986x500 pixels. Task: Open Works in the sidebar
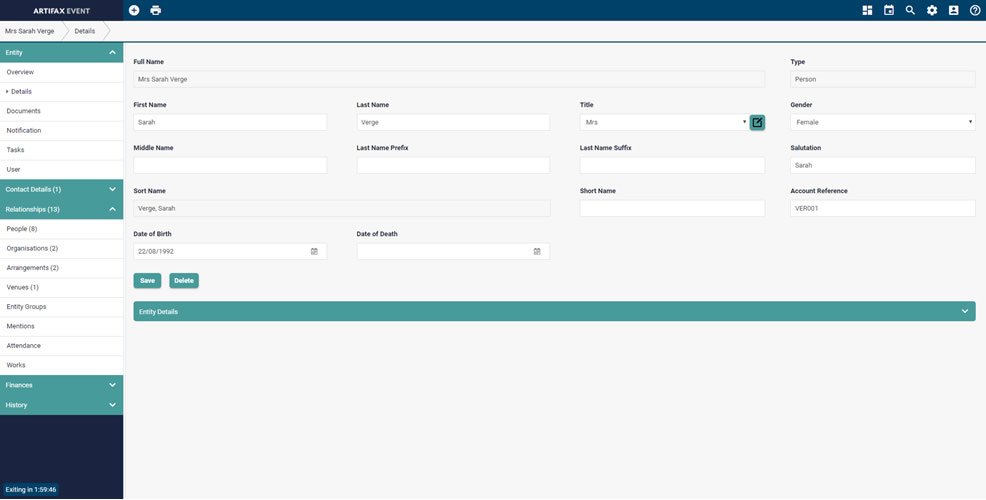coord(62,365)
